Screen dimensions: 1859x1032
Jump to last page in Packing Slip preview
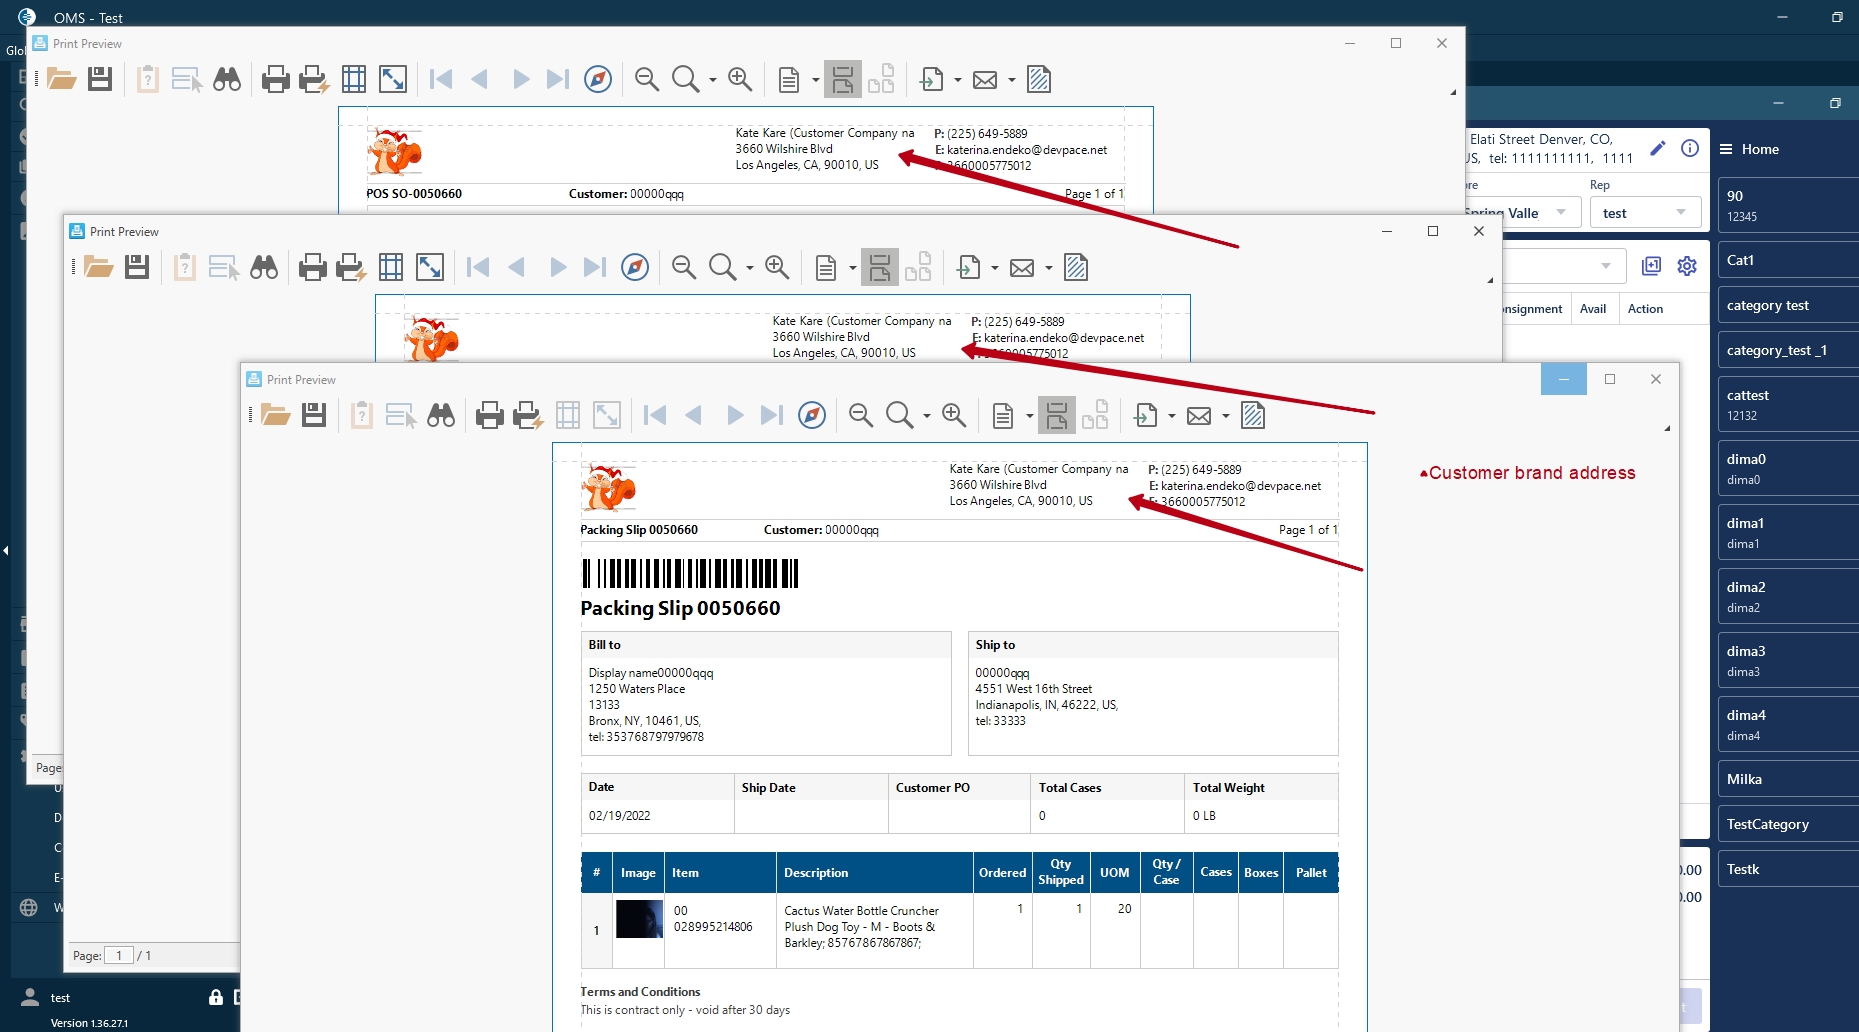pos(772,415)
